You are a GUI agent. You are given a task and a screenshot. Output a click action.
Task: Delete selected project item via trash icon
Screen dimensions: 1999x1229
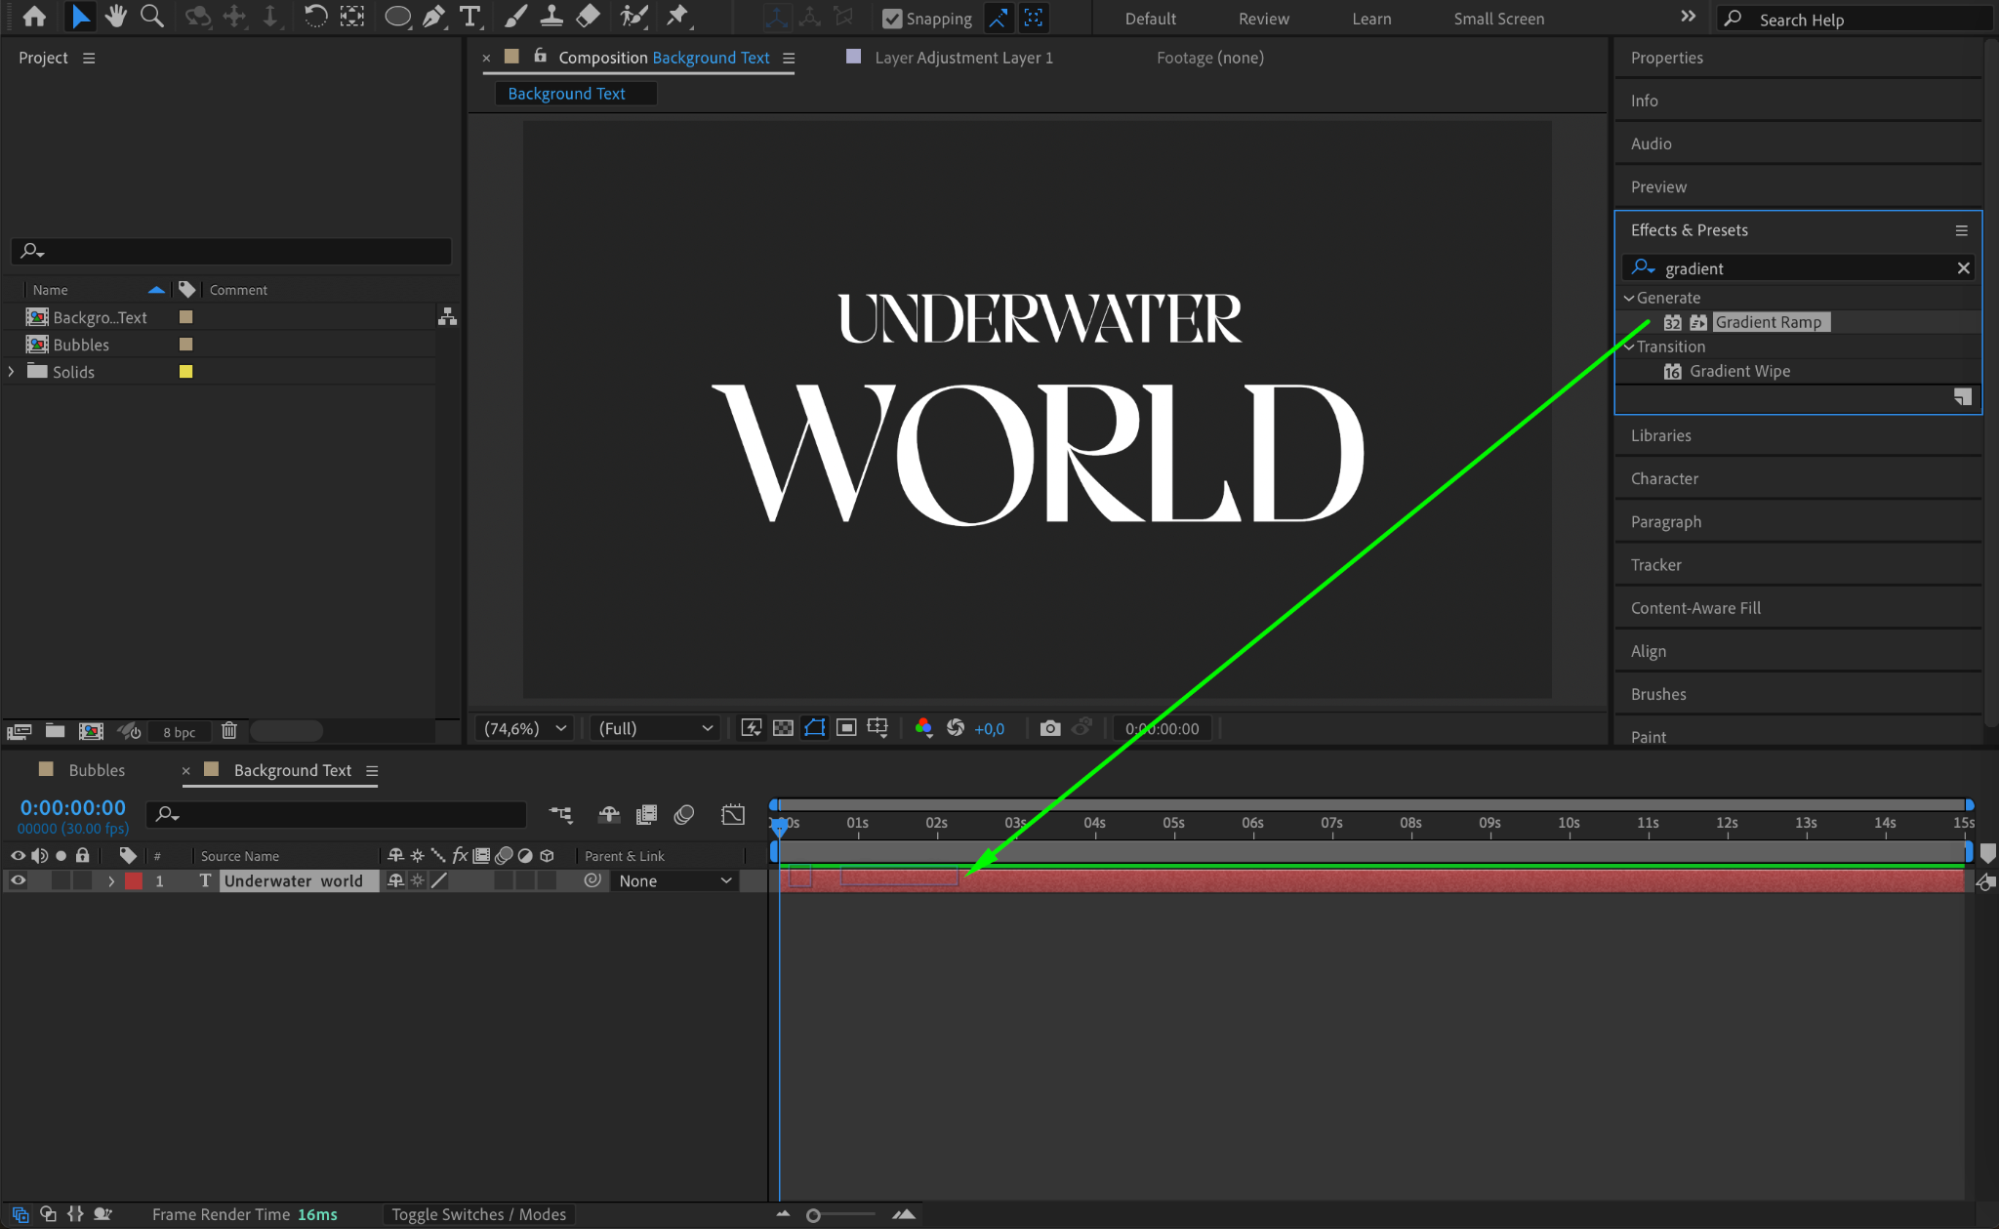coord(229,731)
